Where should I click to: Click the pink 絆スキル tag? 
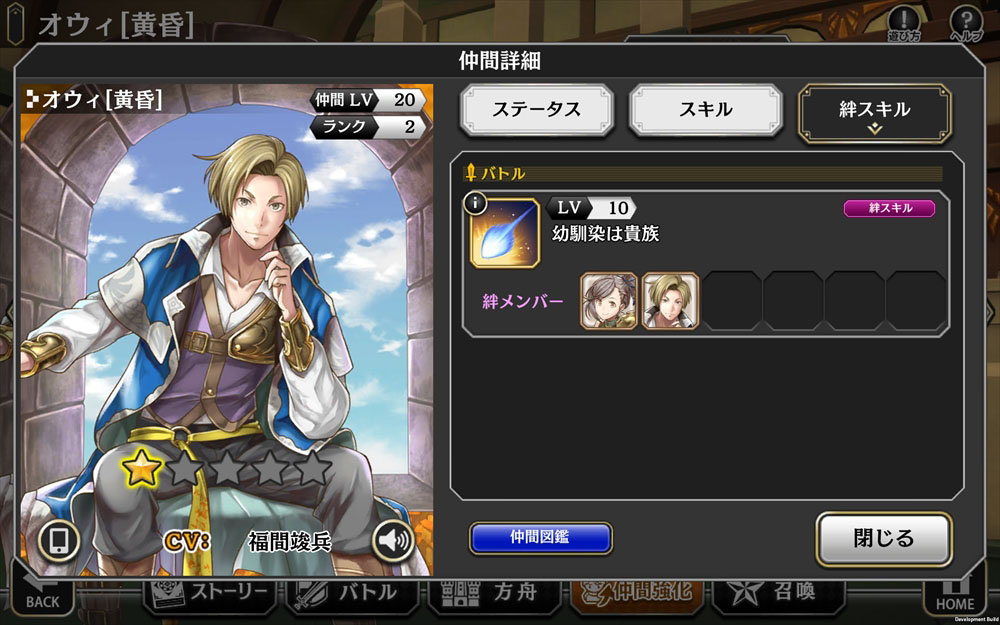889,208
